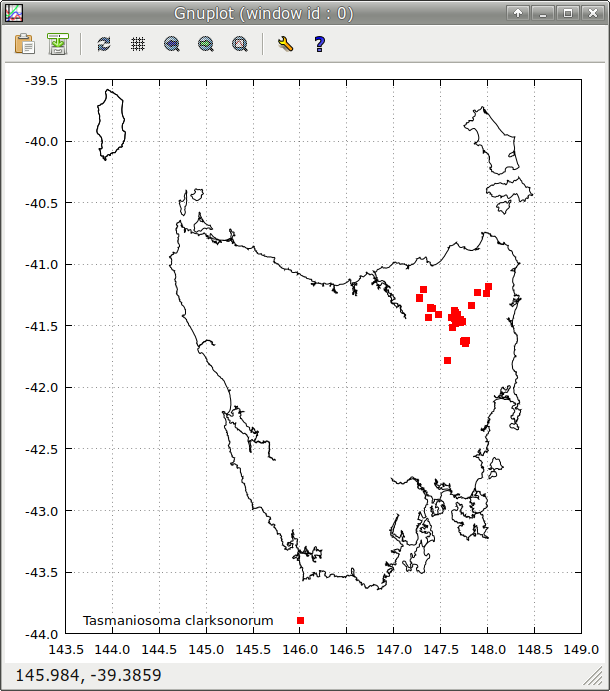The image size is (610, 691).
Task: Apply the previous zoom settings
Action: pyautogui.click(x=171, y=44)
